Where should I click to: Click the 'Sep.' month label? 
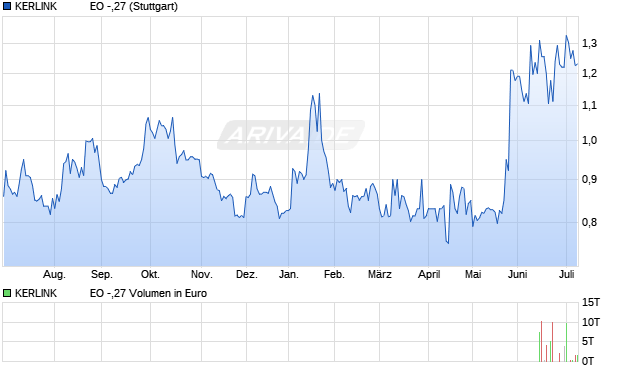pyautogui.click(x=102, y=274)
